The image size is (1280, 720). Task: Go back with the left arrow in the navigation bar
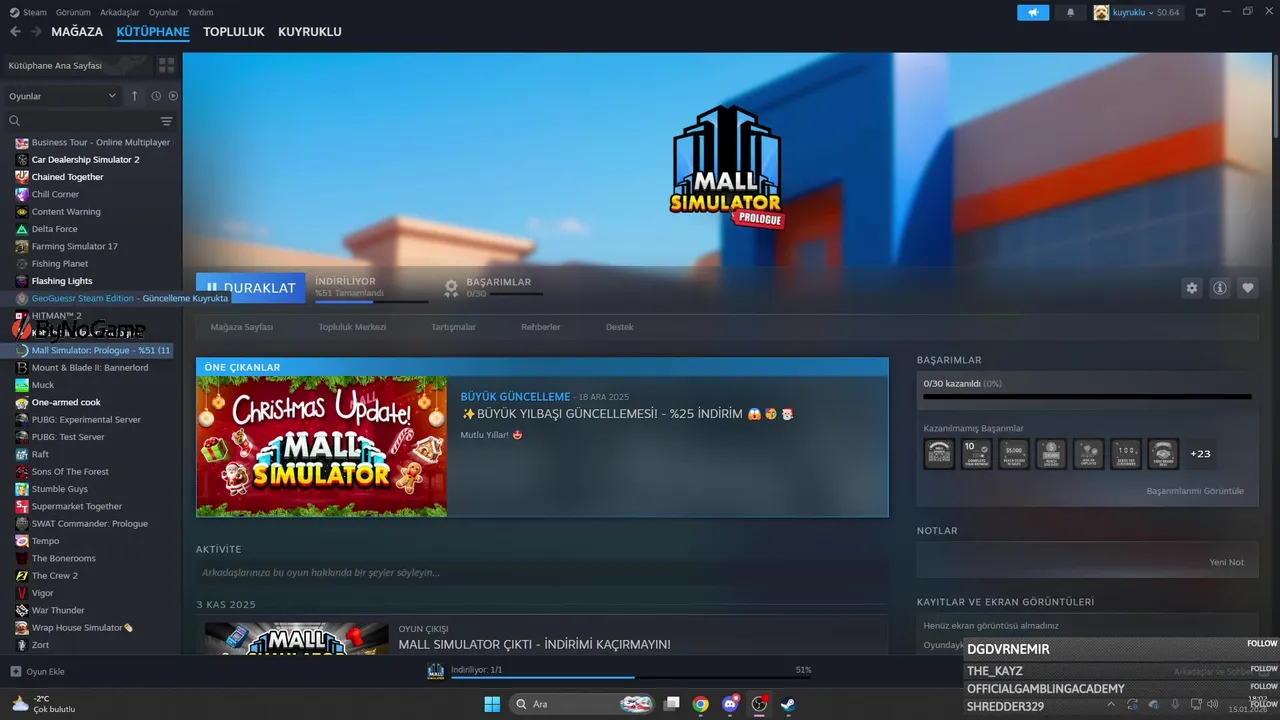pyautogui.click(x=15, y=32)
